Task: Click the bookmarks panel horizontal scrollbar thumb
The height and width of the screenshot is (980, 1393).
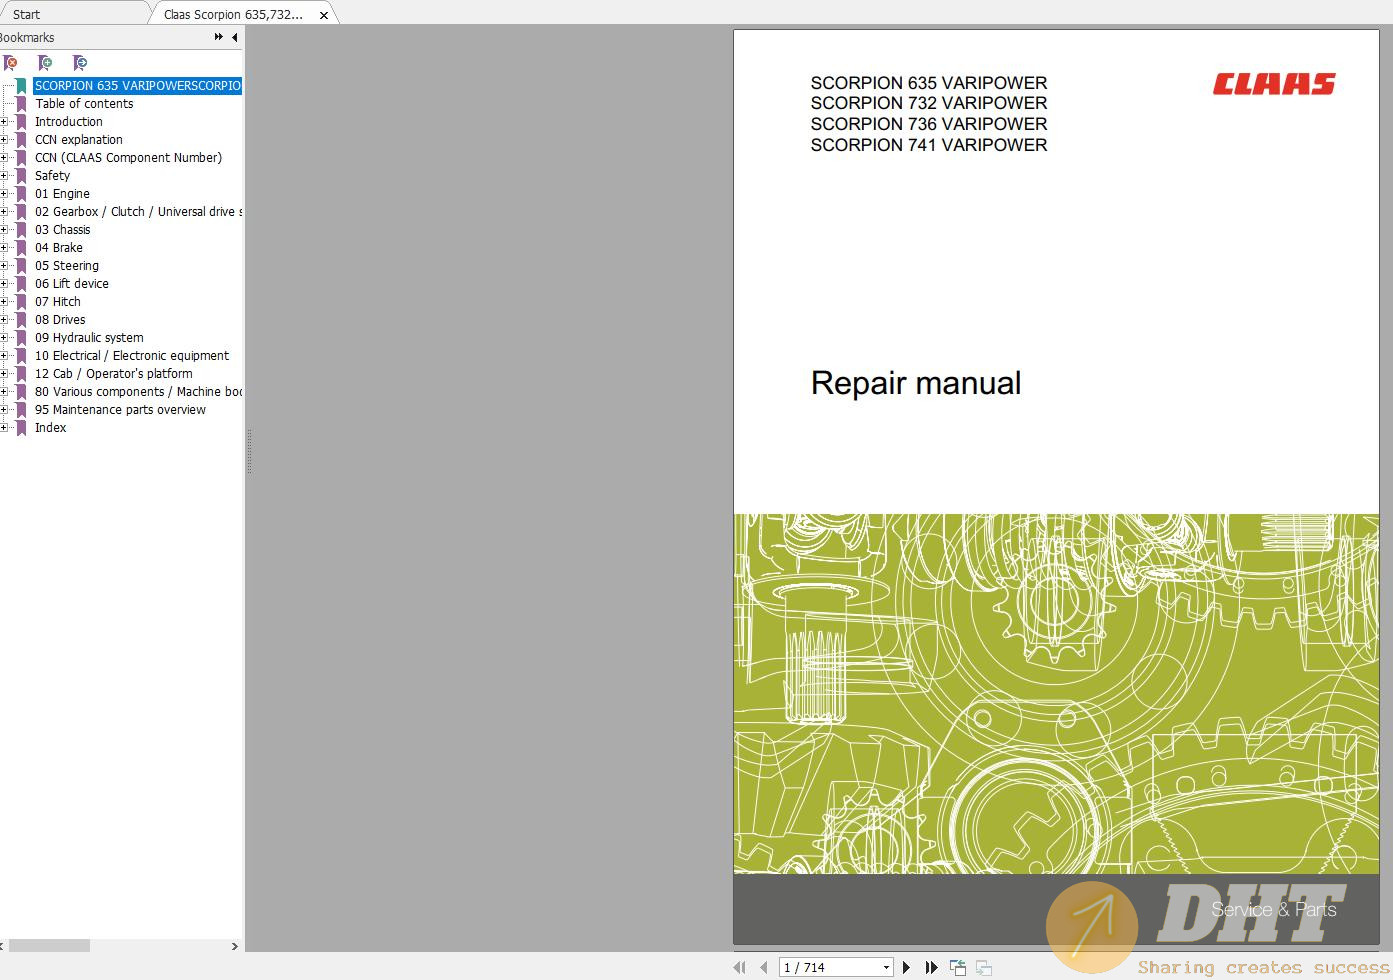Action: click(49, 946)
